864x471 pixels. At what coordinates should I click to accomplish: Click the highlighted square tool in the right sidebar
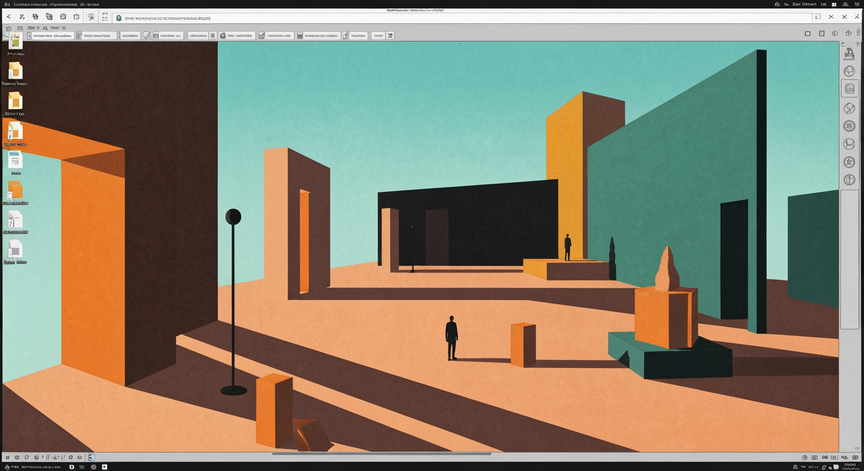click(x=849, y=89)
